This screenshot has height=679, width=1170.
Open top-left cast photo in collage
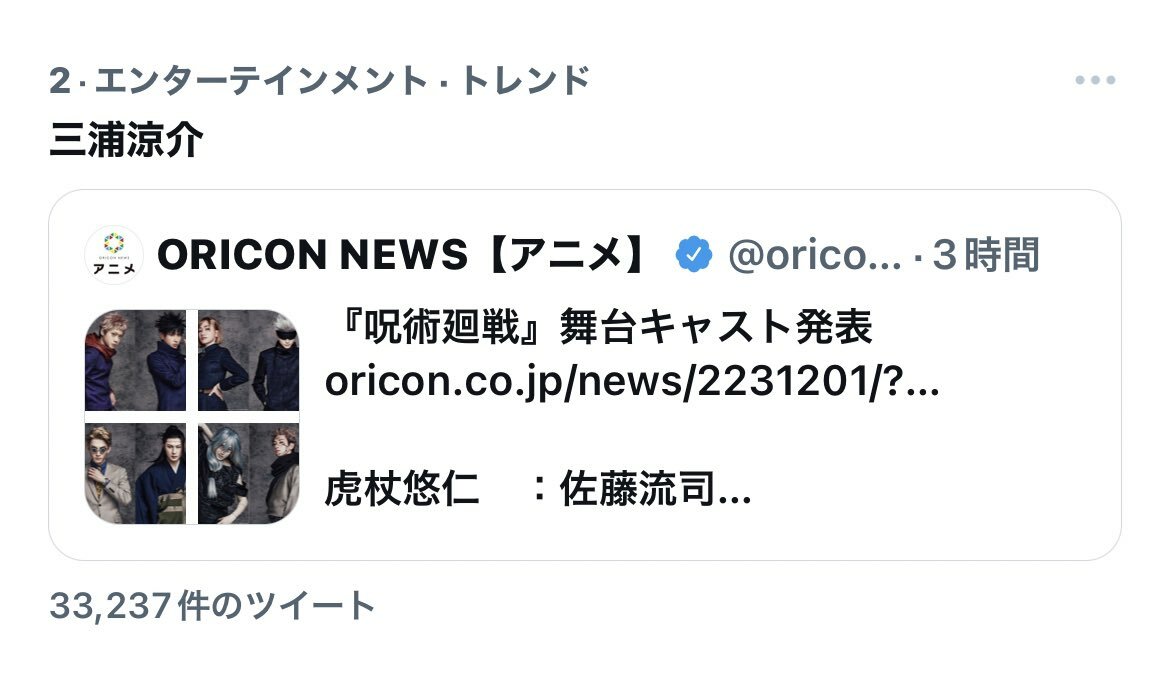[x=135, y=360]
